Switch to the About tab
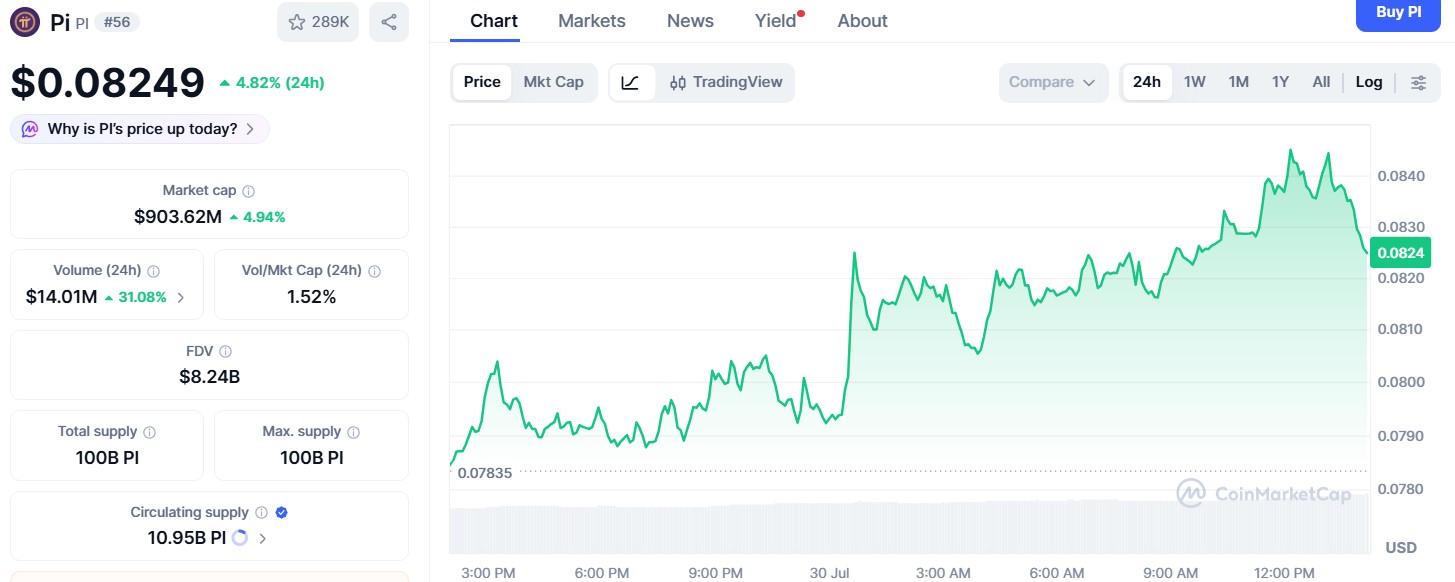The height and width of the screenshot is (582, 1455). (x=862, y=21)
